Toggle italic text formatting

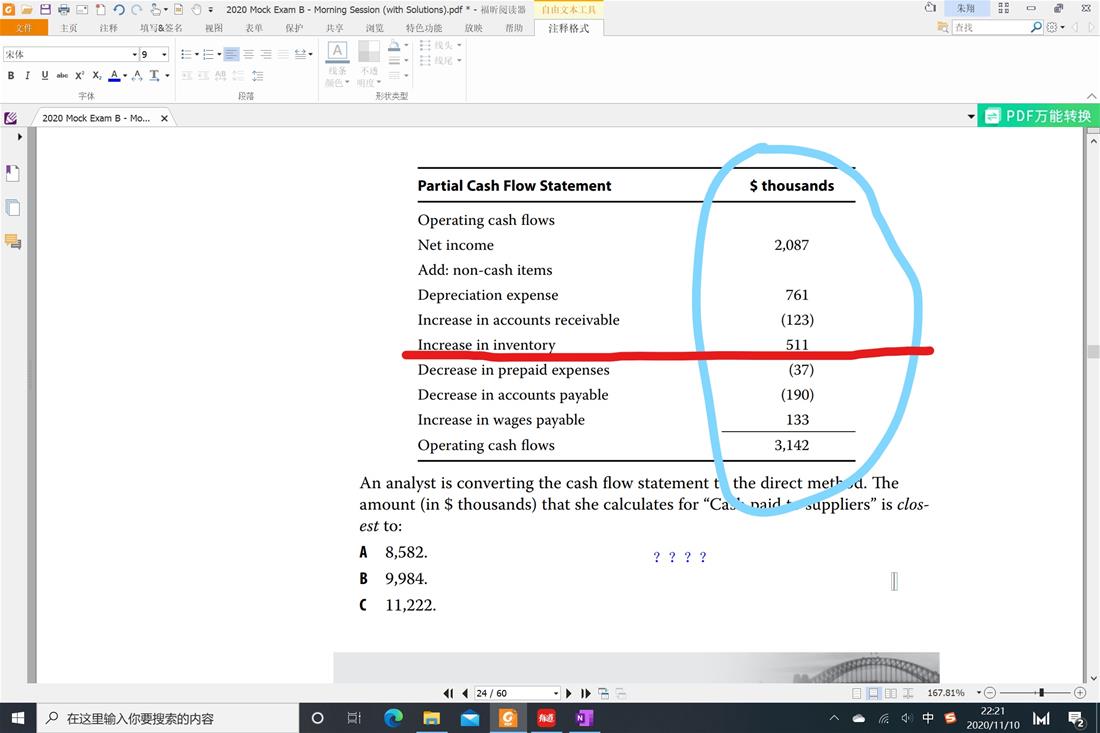[28, 76]
